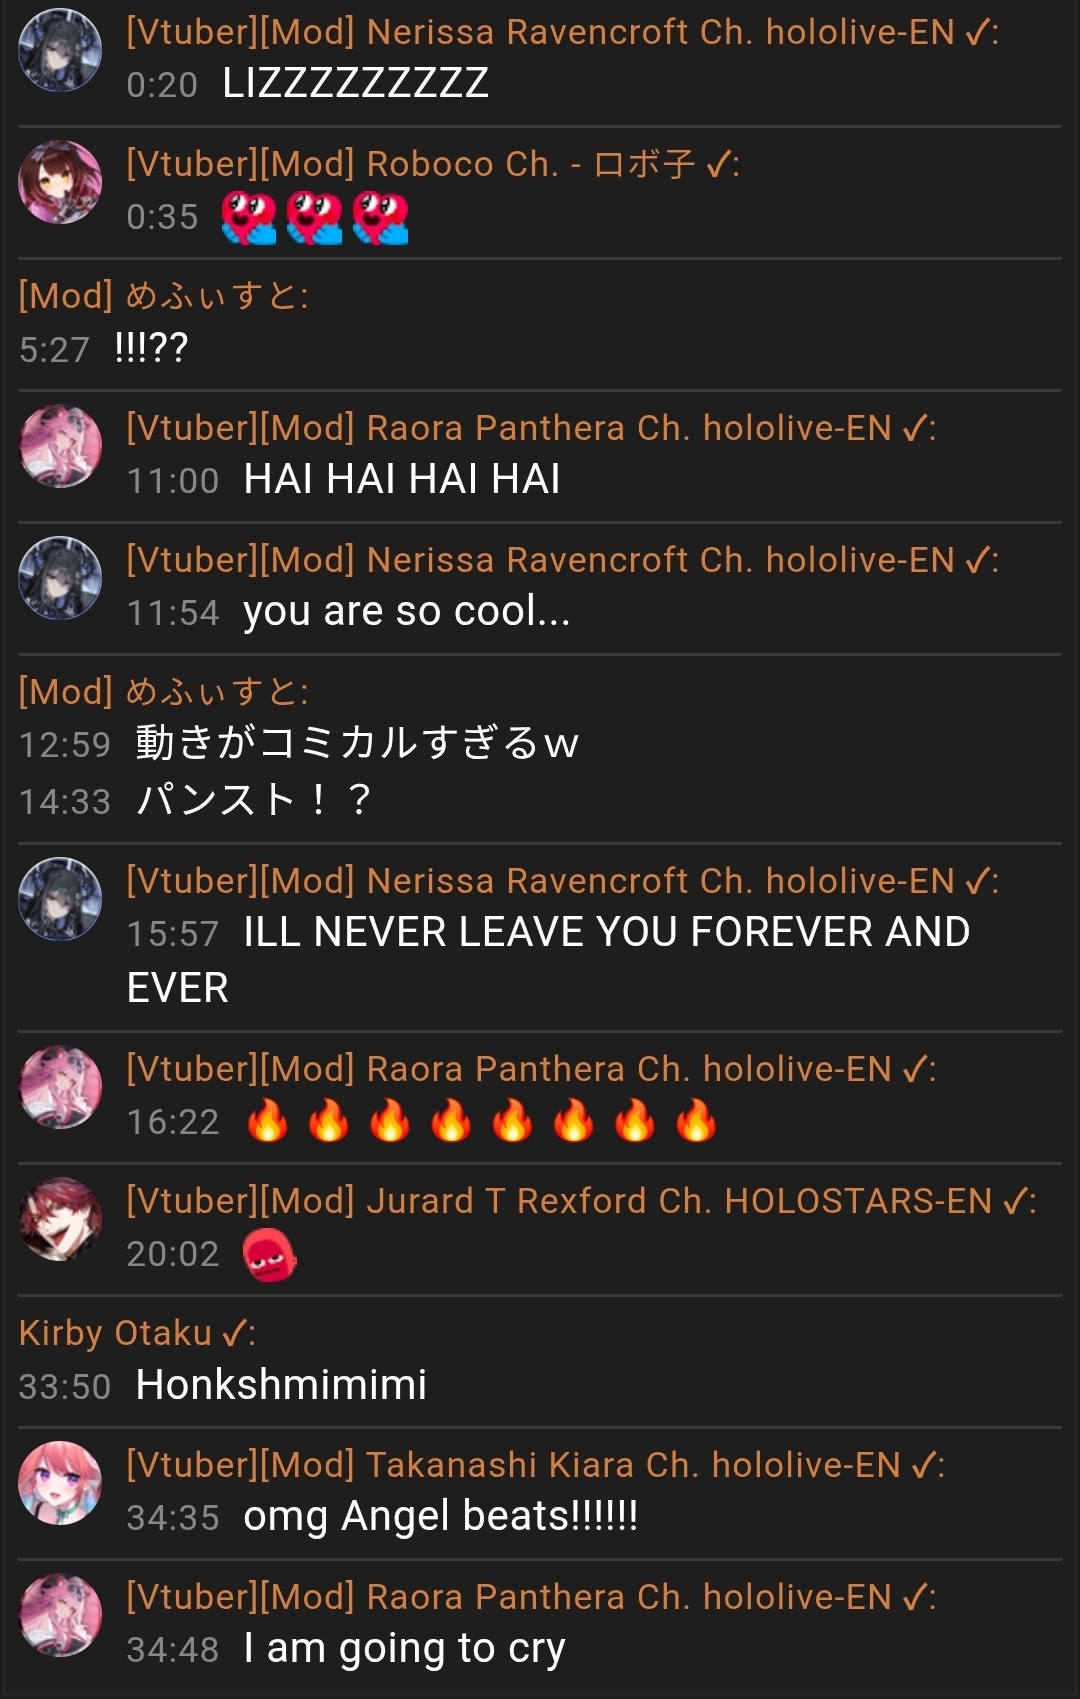Image resolution: width=1080 pixels, height=1699 pixels.
Task: Seek to 12:59 timestamp
Action: click(x=65, y=744)
